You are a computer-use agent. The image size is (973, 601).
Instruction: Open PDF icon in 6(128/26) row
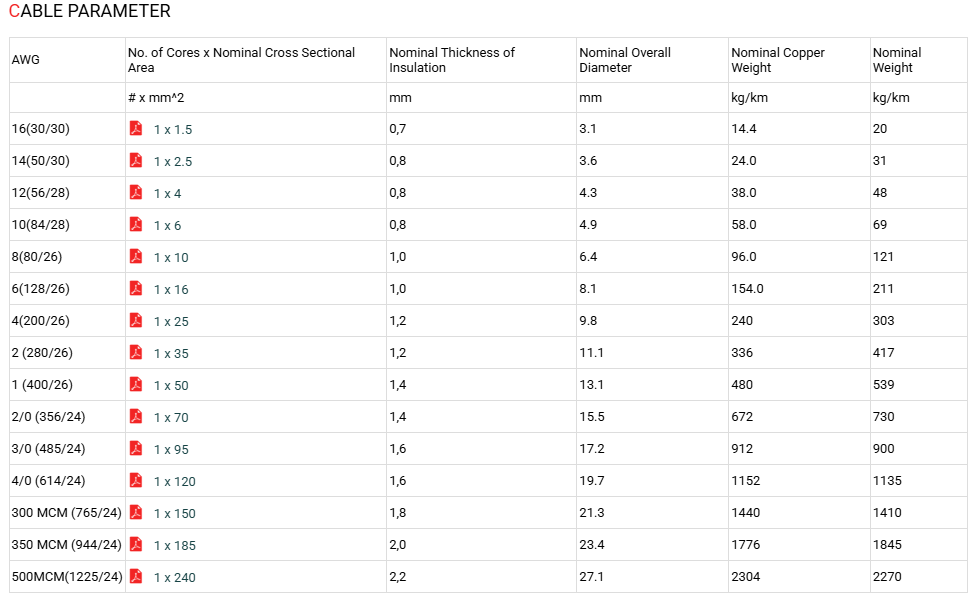[136, 288]
